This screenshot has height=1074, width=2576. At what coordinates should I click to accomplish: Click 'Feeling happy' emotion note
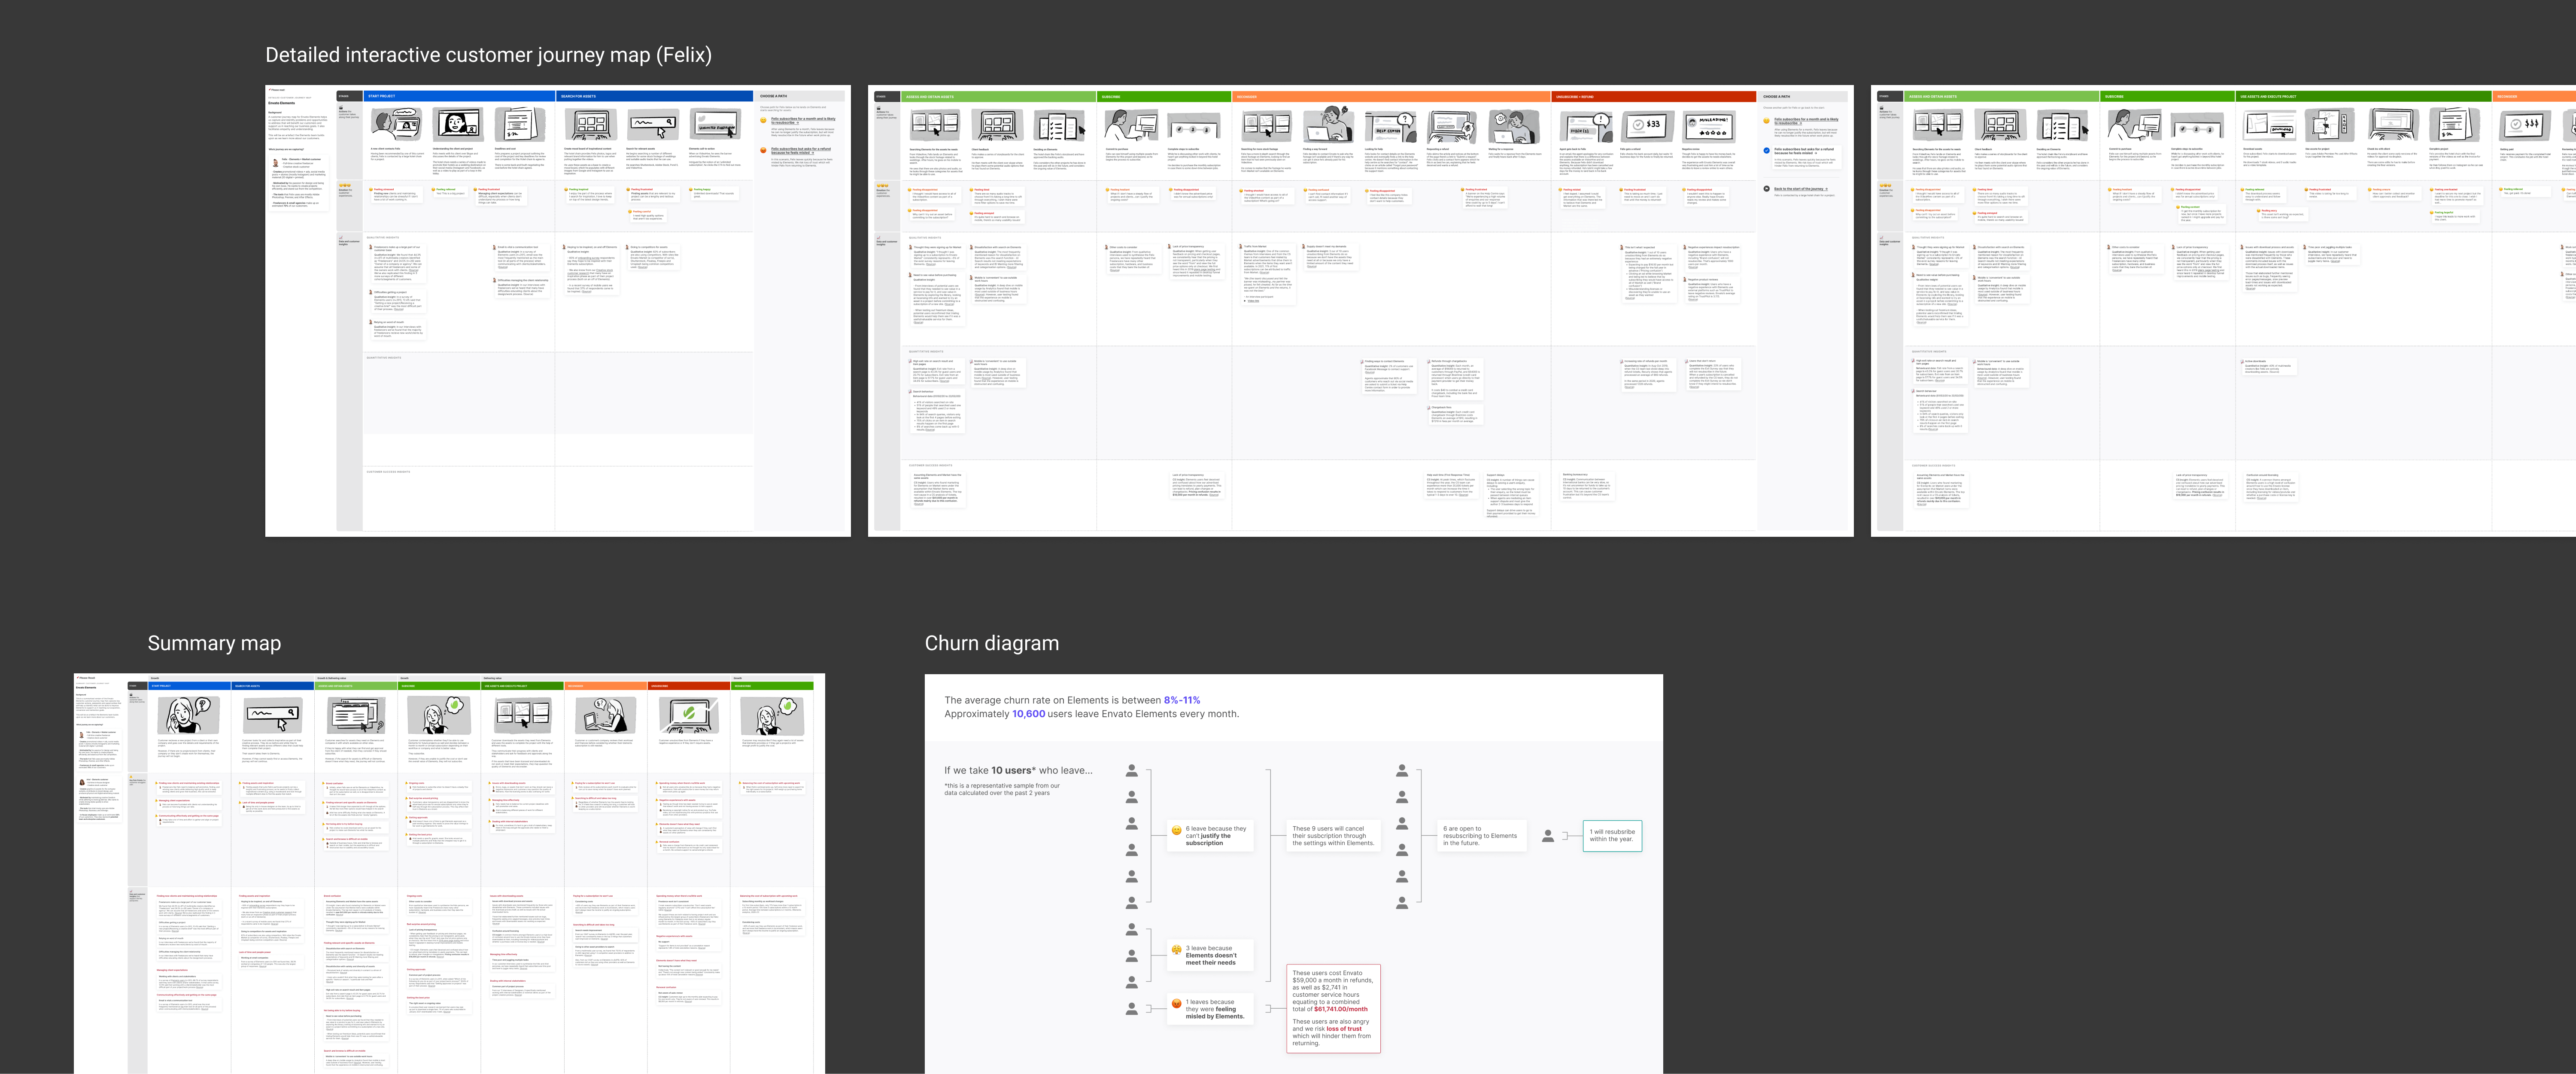tap(715, 193)
